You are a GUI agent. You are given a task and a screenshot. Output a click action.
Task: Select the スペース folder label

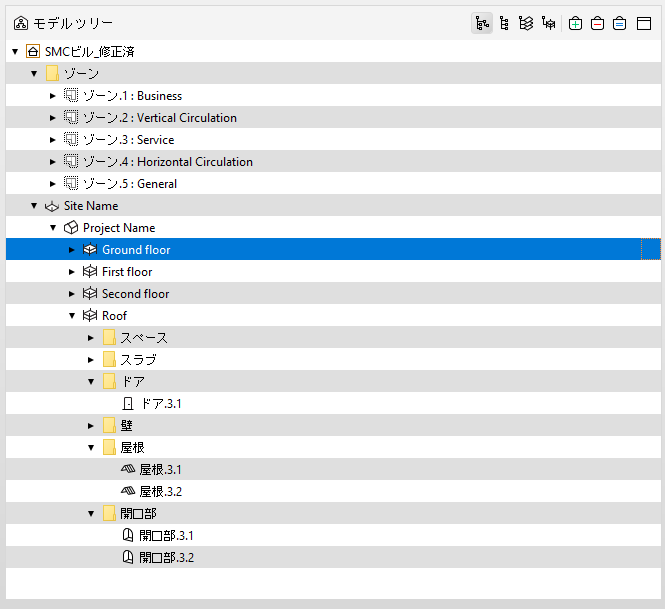tap(144, 338)
